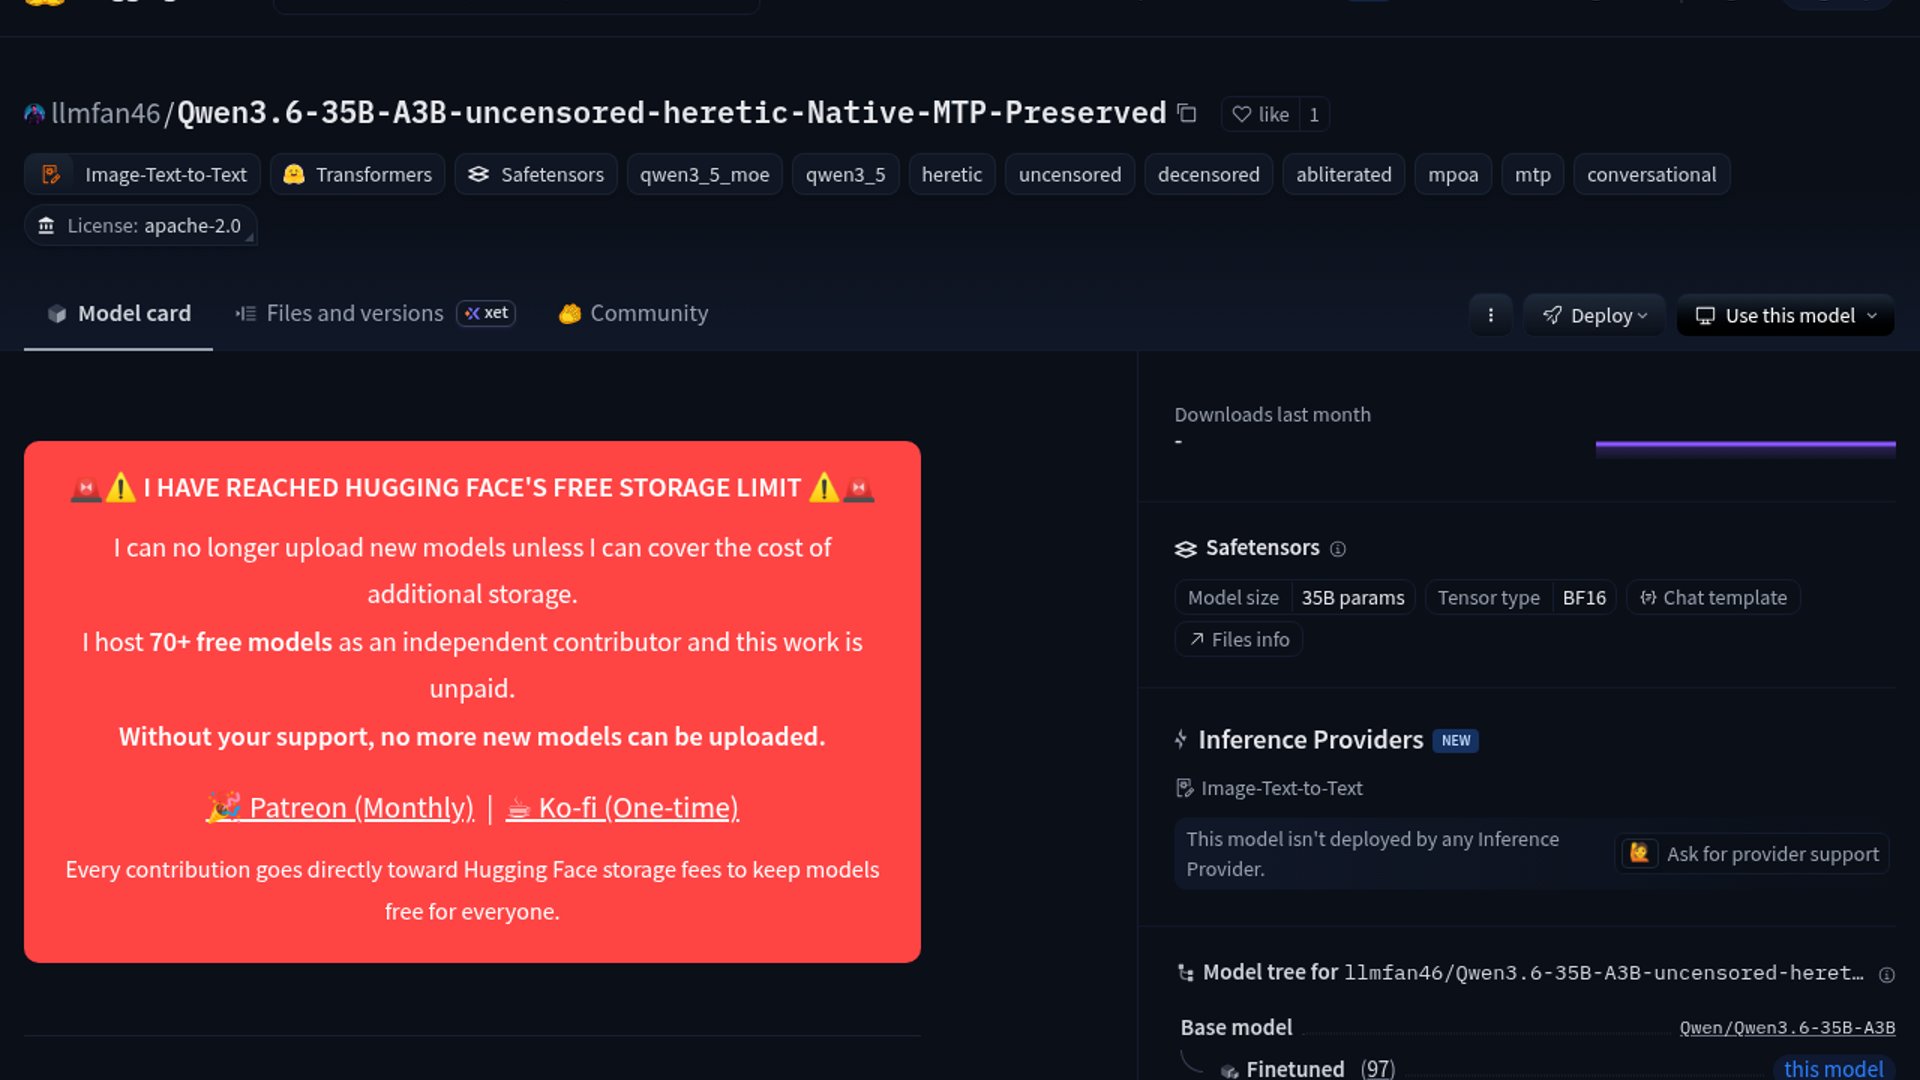Open the Qwen/Qwen3.6-35B-A3B base model link
This screenshot has height=1080, width=1920.
click(1787, 1028)
